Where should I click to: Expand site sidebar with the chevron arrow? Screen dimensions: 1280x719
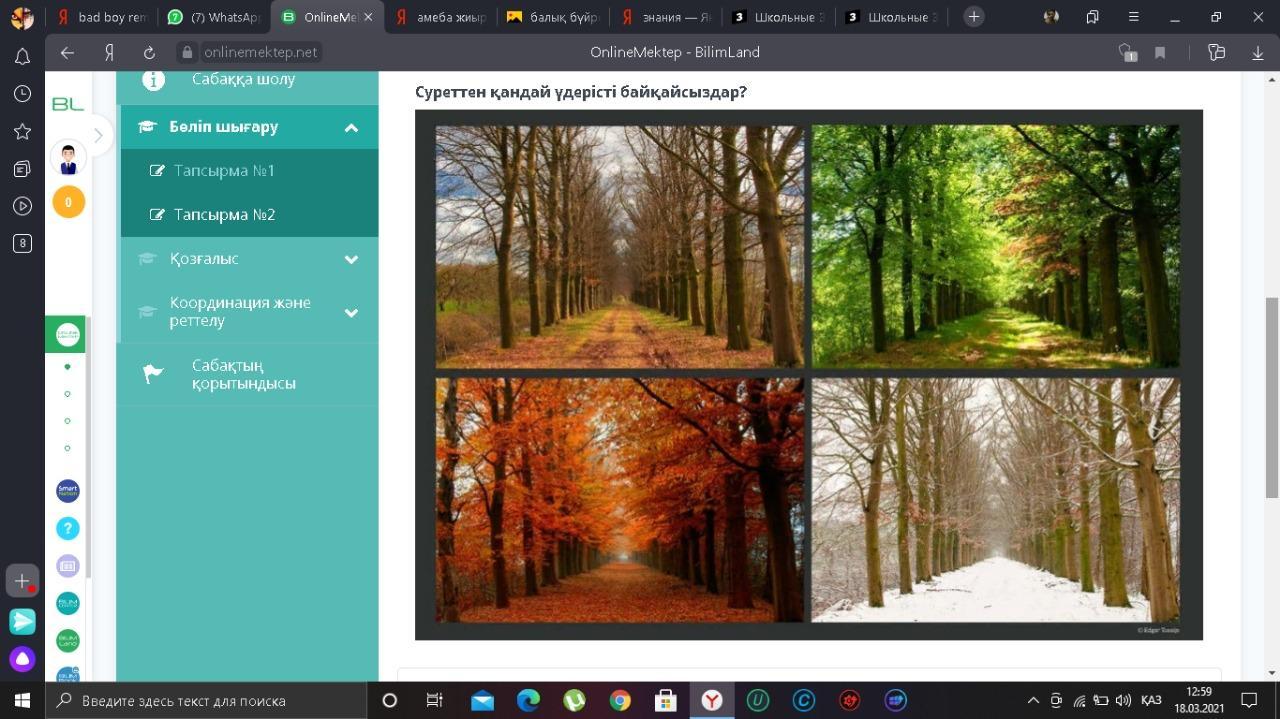click(x=98, y=135)
